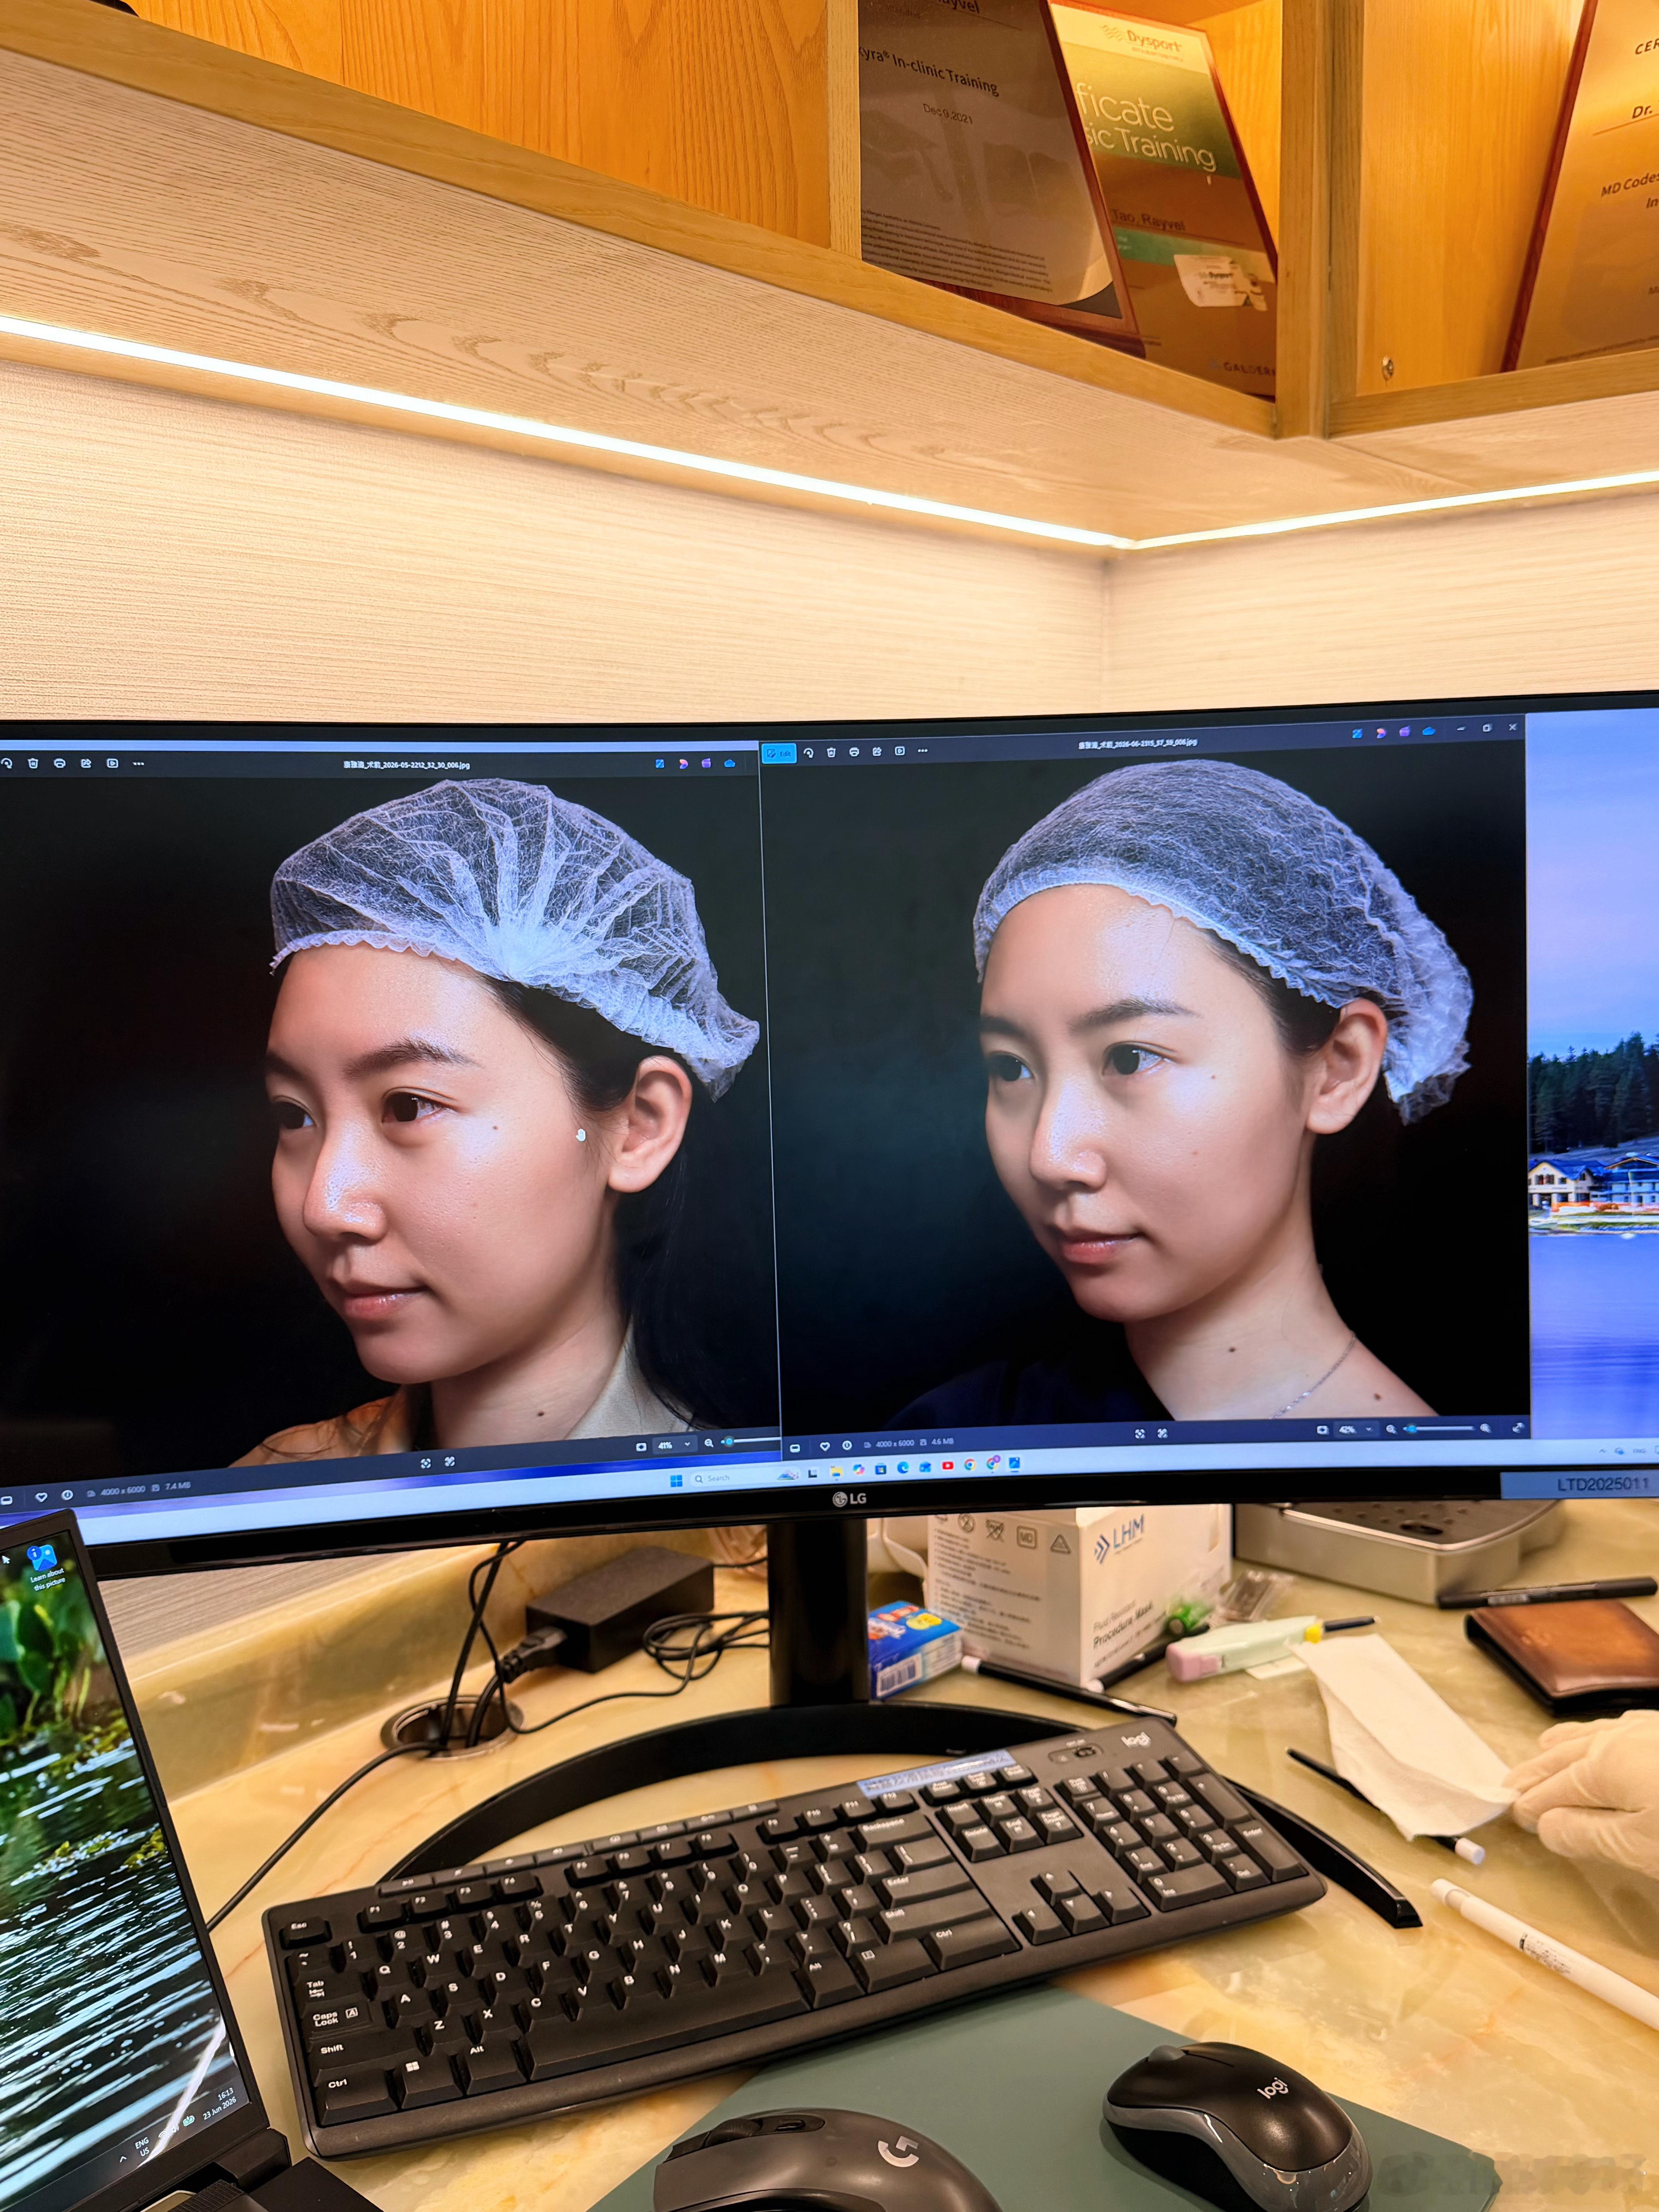Rotate the image in the left Photos window

pos(7,763)
